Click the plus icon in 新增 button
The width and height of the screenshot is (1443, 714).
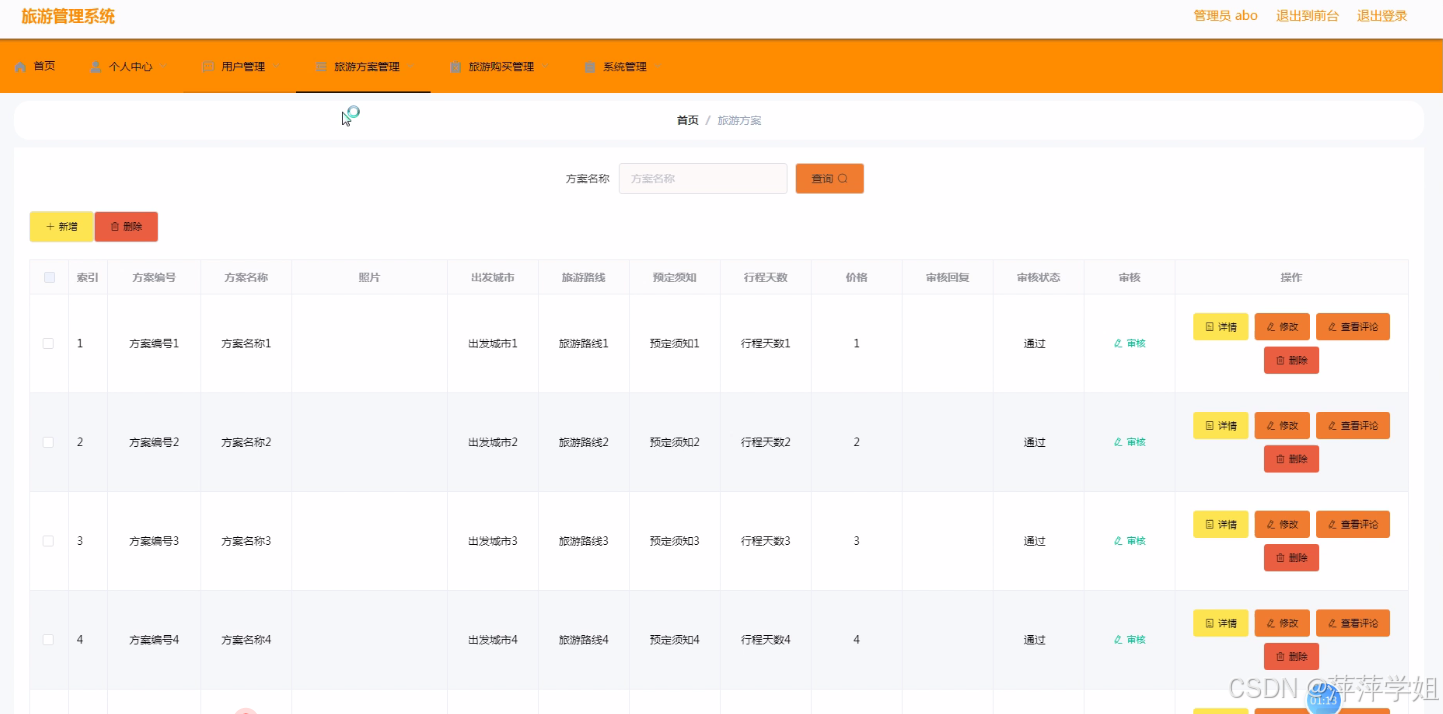[50, 227]
